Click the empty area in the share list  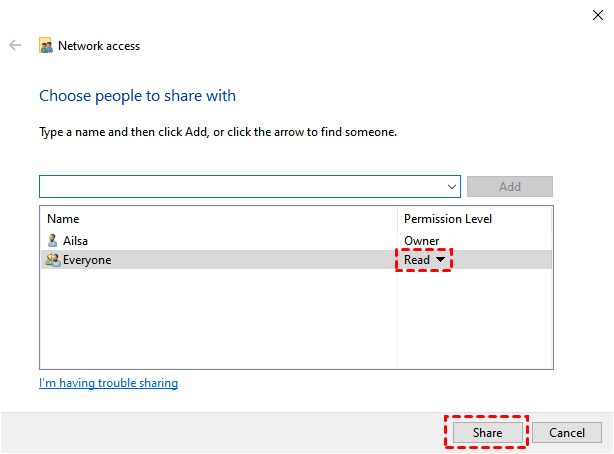pyautogui.click(x=218, y=320)
